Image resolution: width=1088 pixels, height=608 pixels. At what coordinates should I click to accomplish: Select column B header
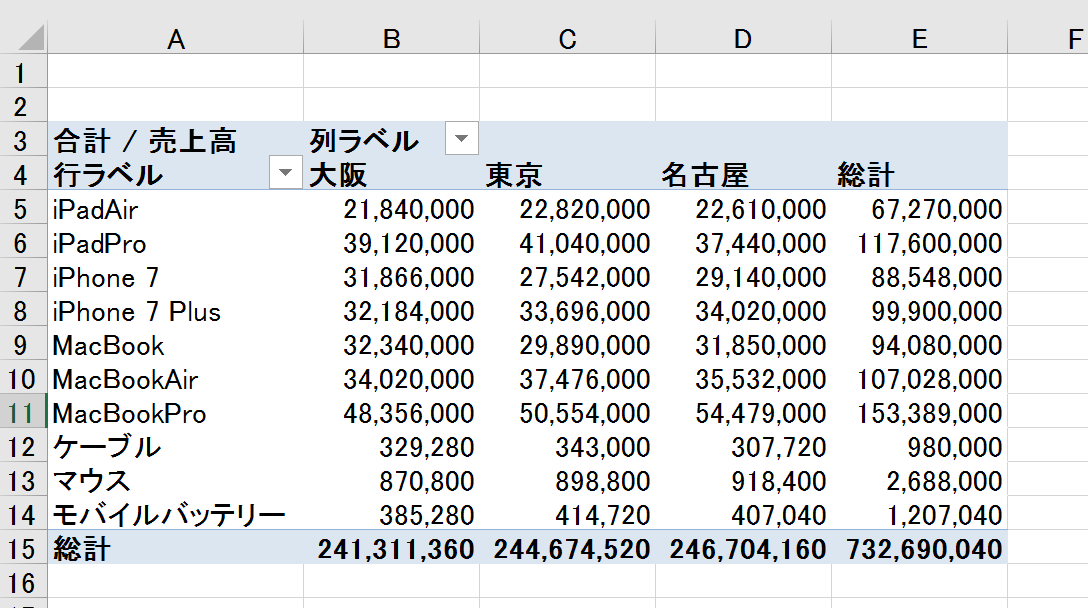[391, 38]
